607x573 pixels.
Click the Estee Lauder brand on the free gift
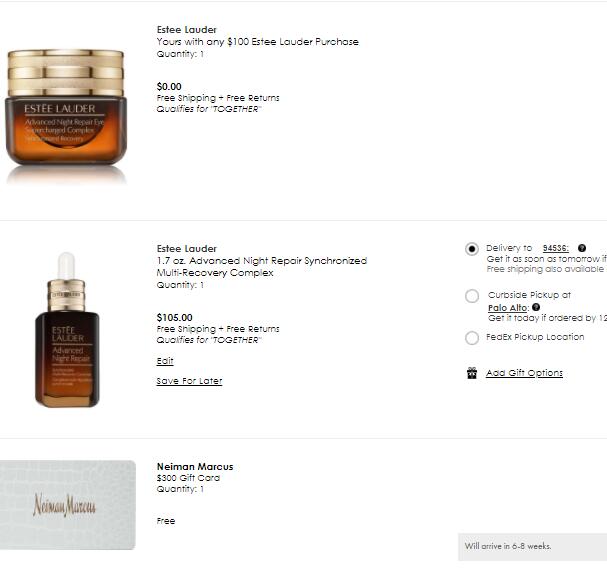coord(186,30)
